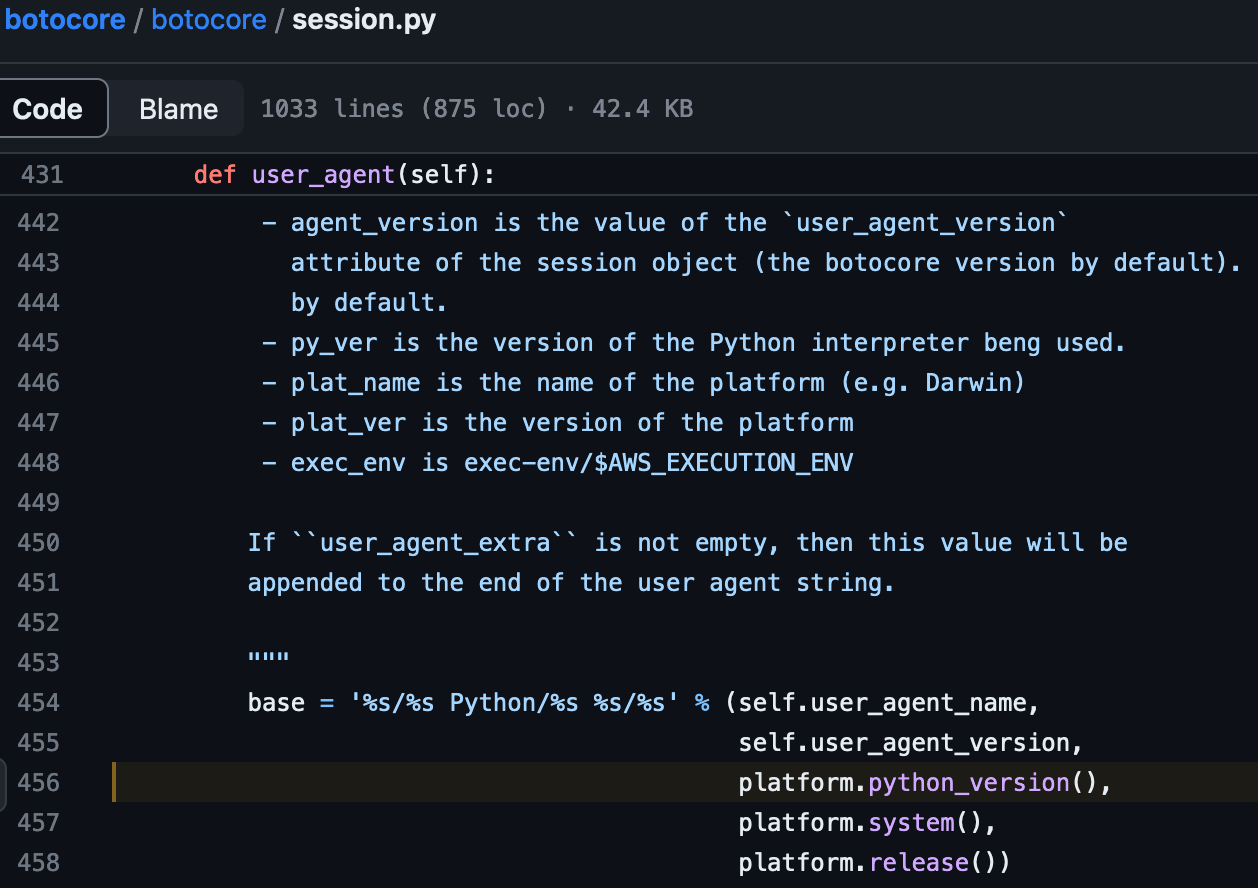The width and height of the screenshot is (1258, 888).
Task: Select line number 447
Action: [x=39, y=422]
